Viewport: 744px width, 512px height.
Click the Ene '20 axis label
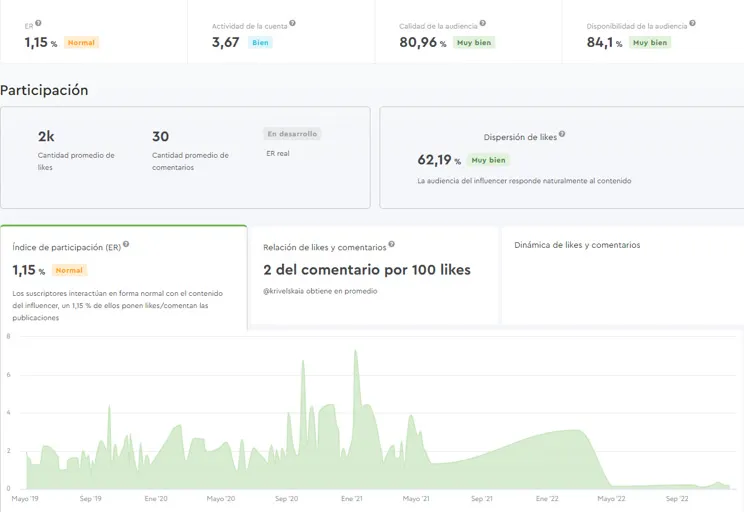[156, 499]
